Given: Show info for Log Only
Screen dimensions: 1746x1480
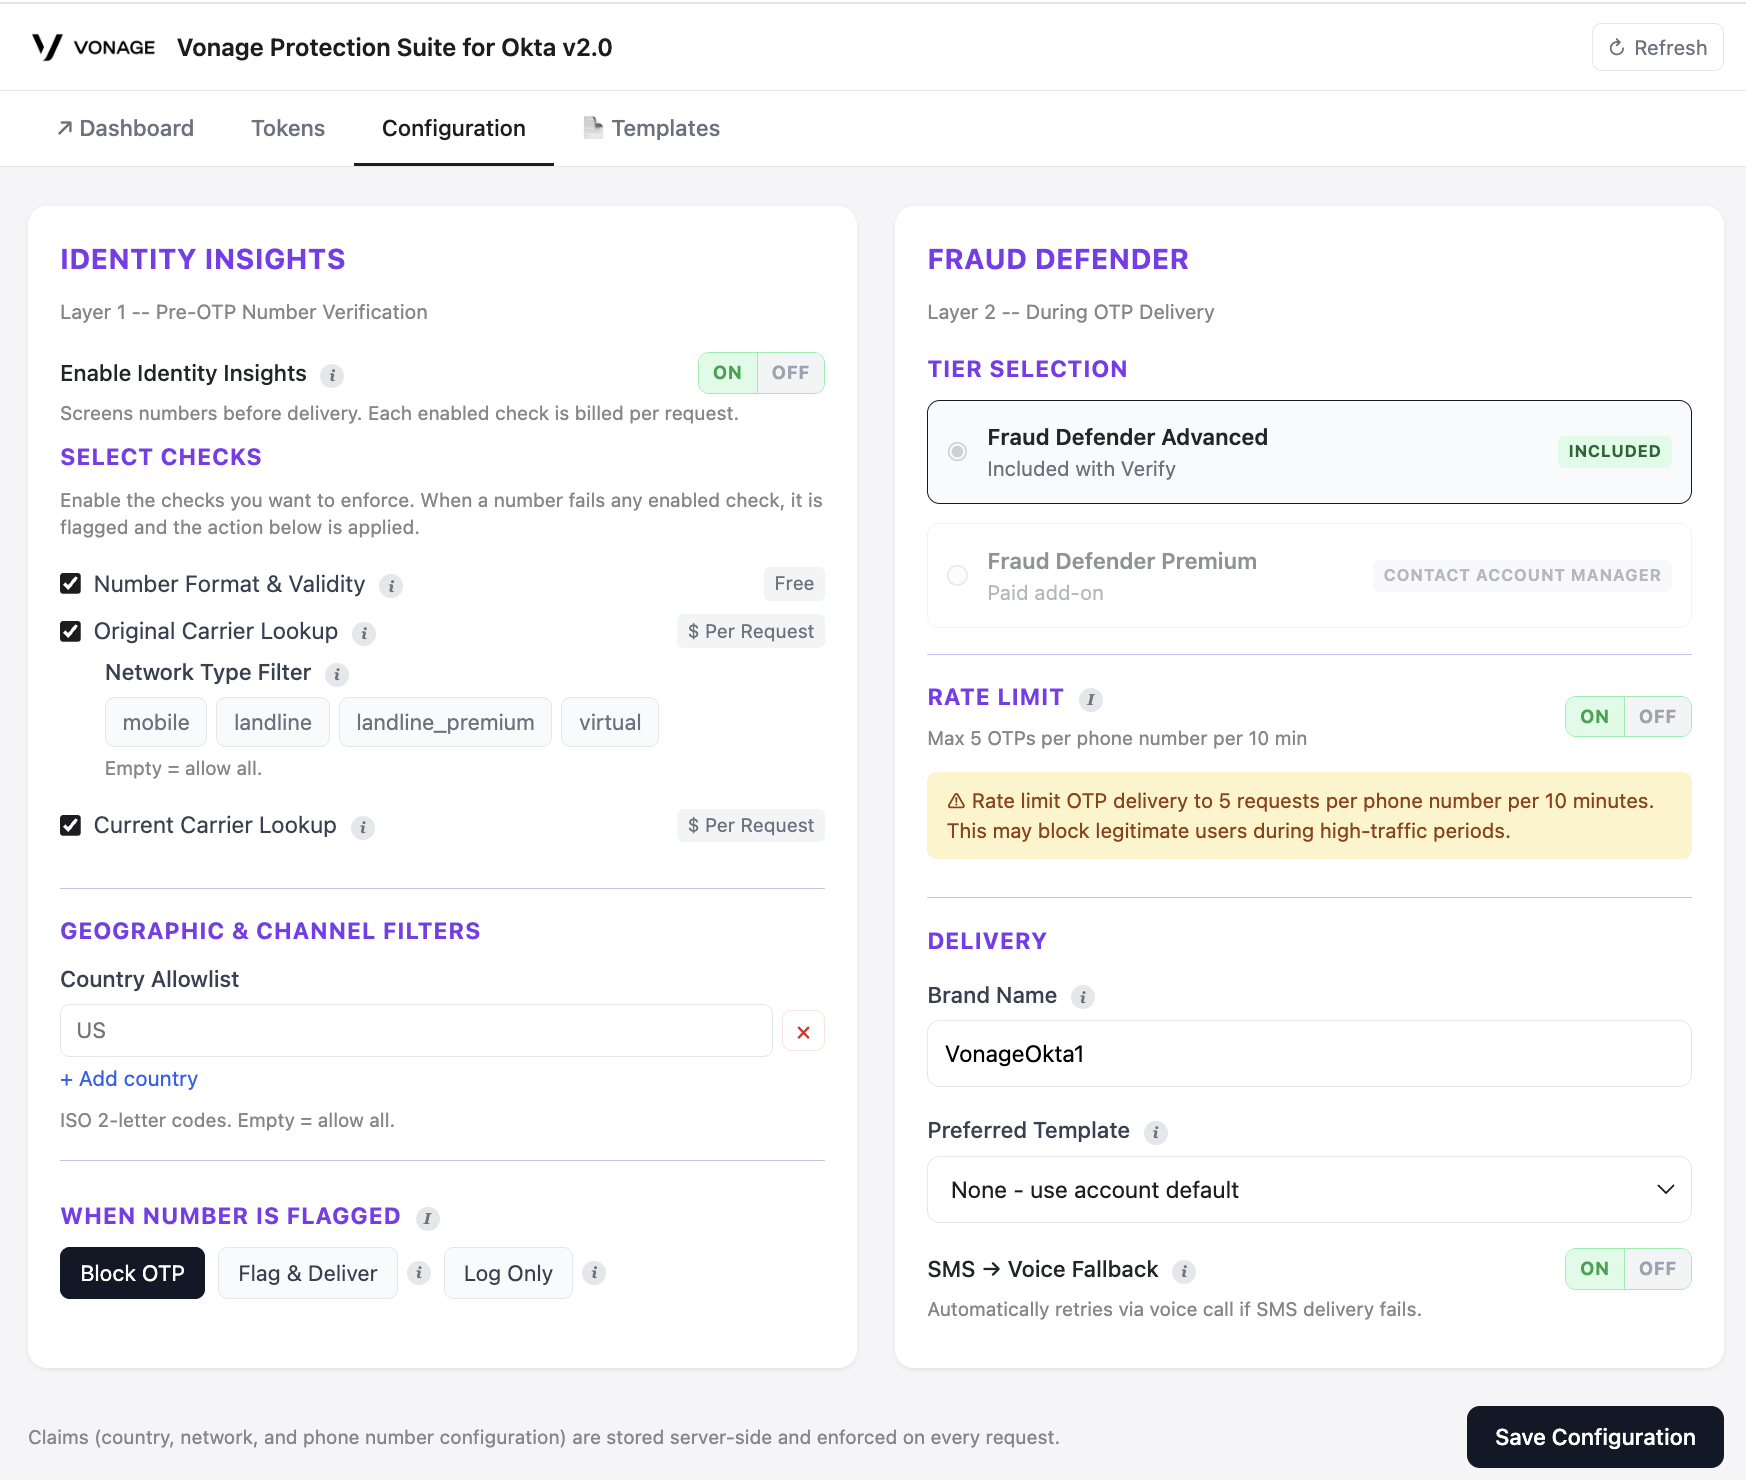Looking at the screenshot, I should point(594,1273).
